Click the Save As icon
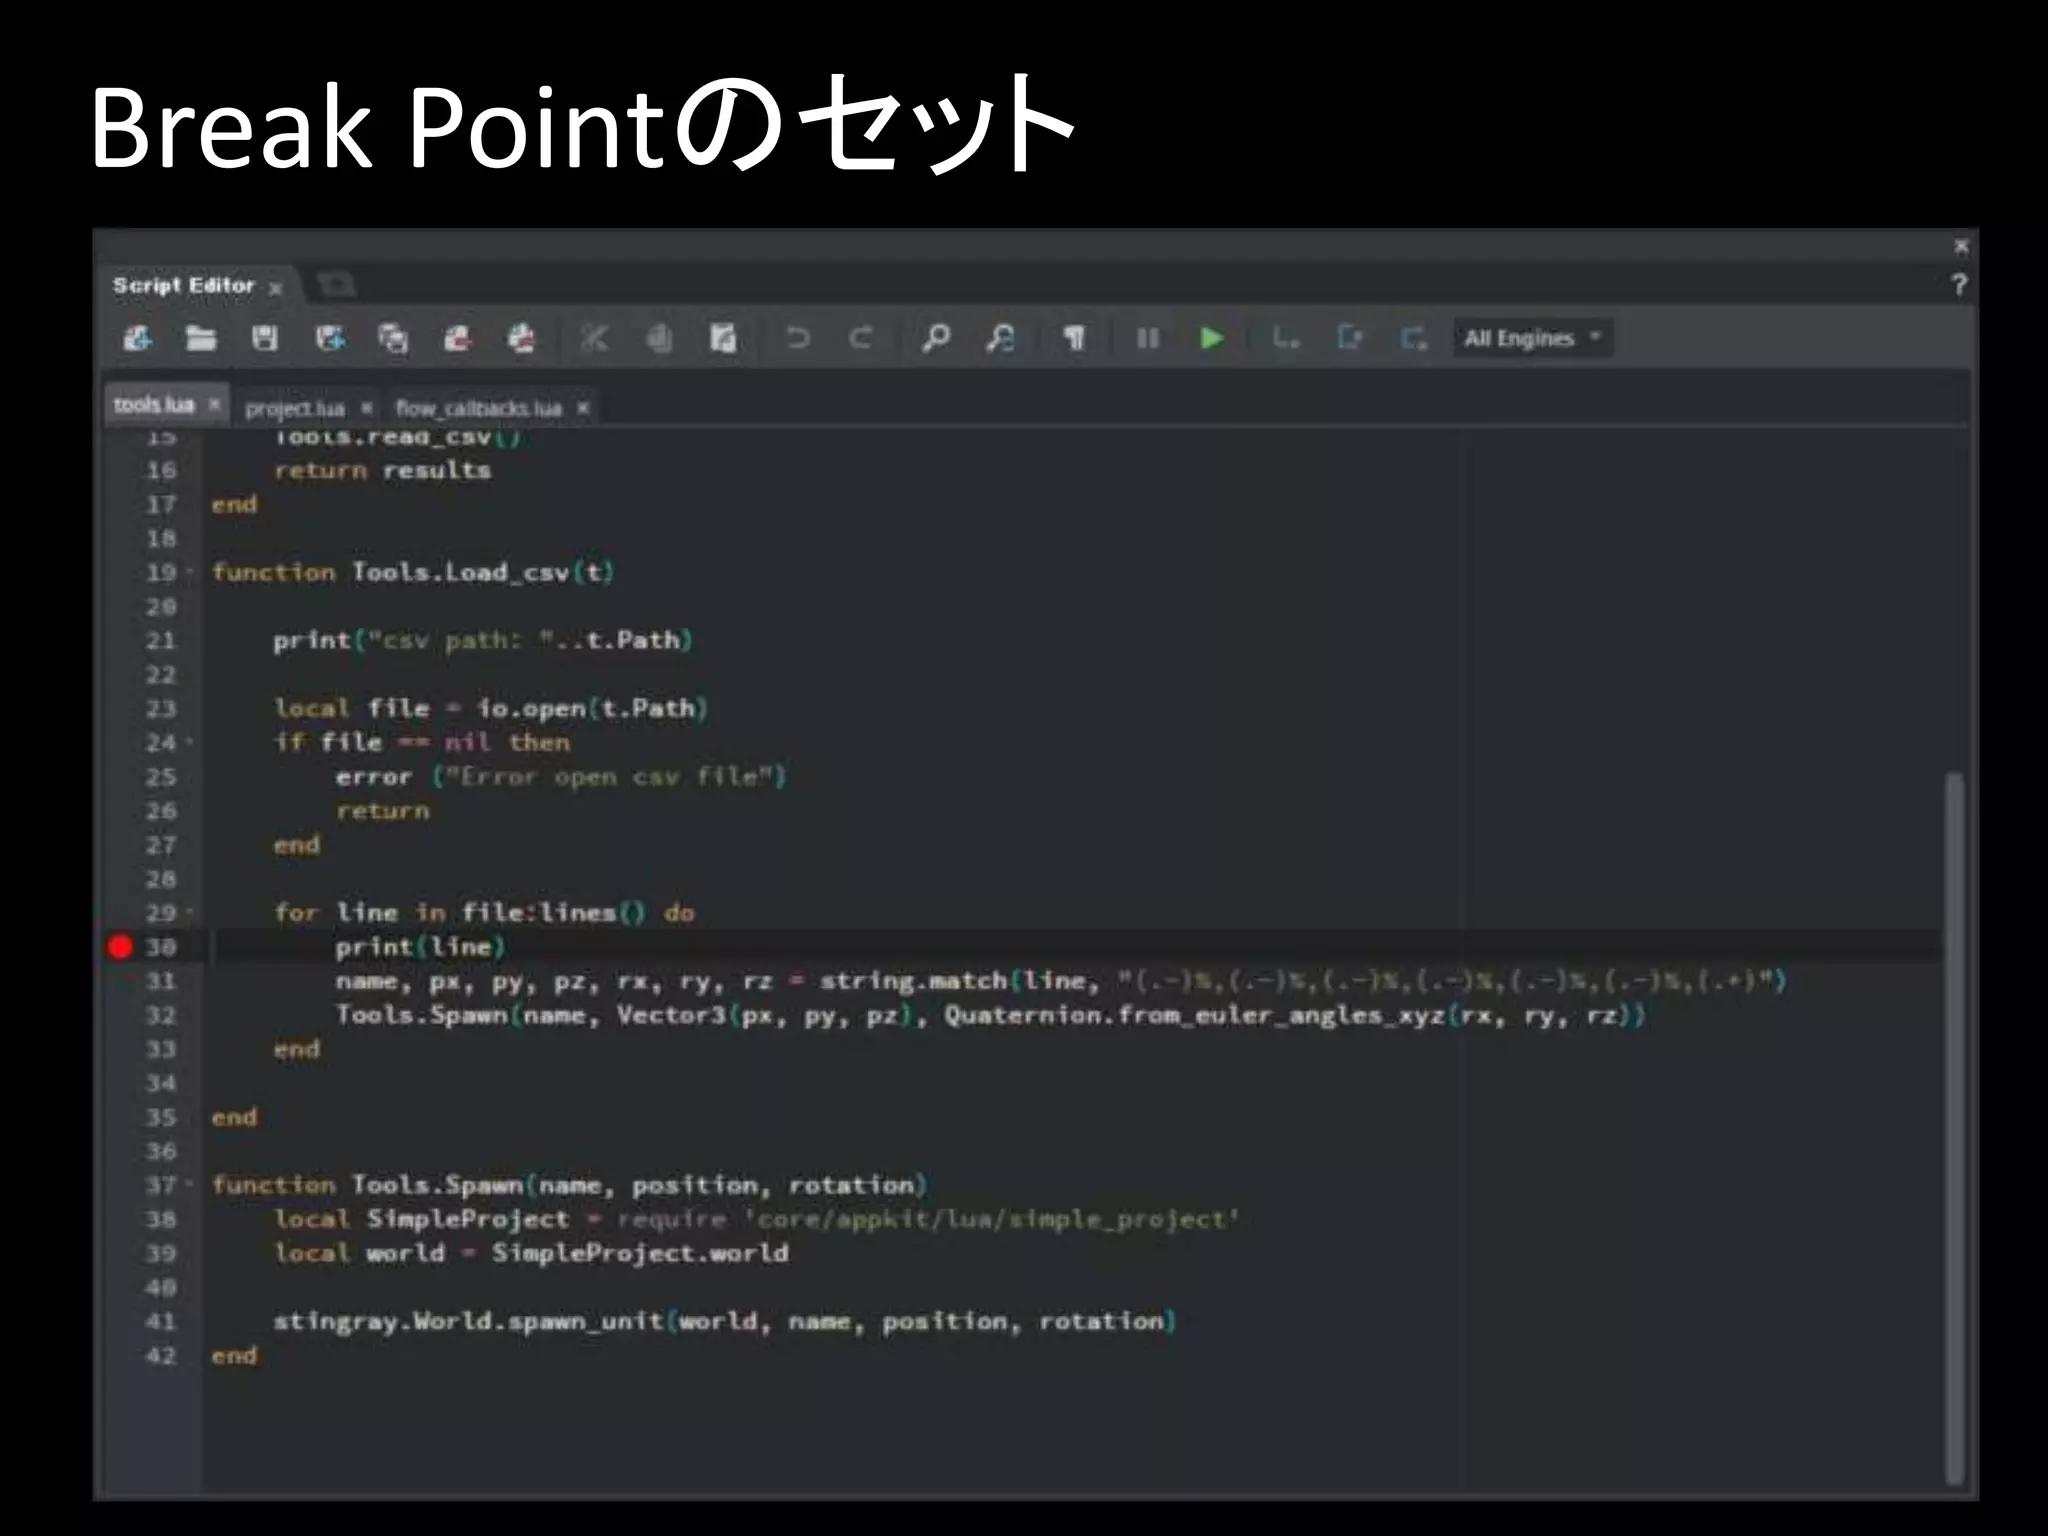2048x1536 pixels. pos(330,338)
